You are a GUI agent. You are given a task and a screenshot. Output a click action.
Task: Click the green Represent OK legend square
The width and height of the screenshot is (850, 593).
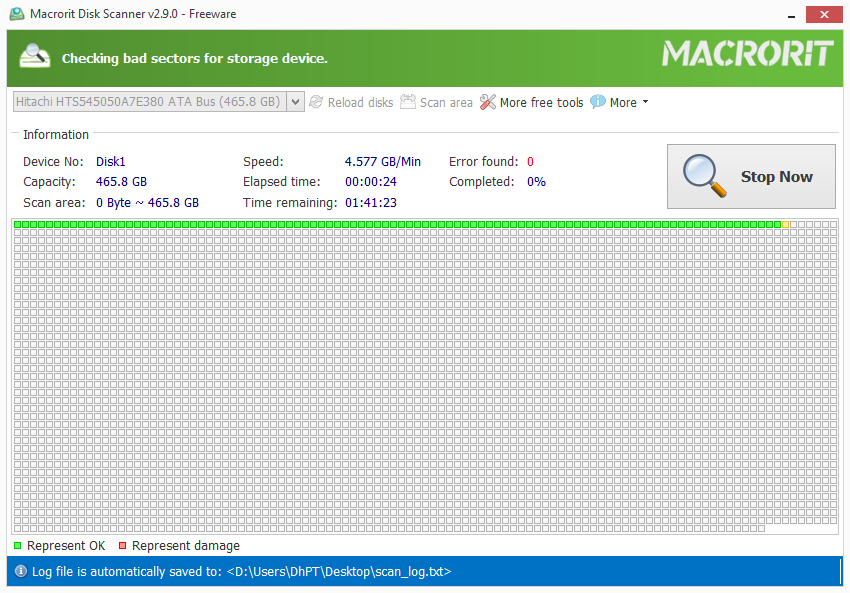coord(18,546)
